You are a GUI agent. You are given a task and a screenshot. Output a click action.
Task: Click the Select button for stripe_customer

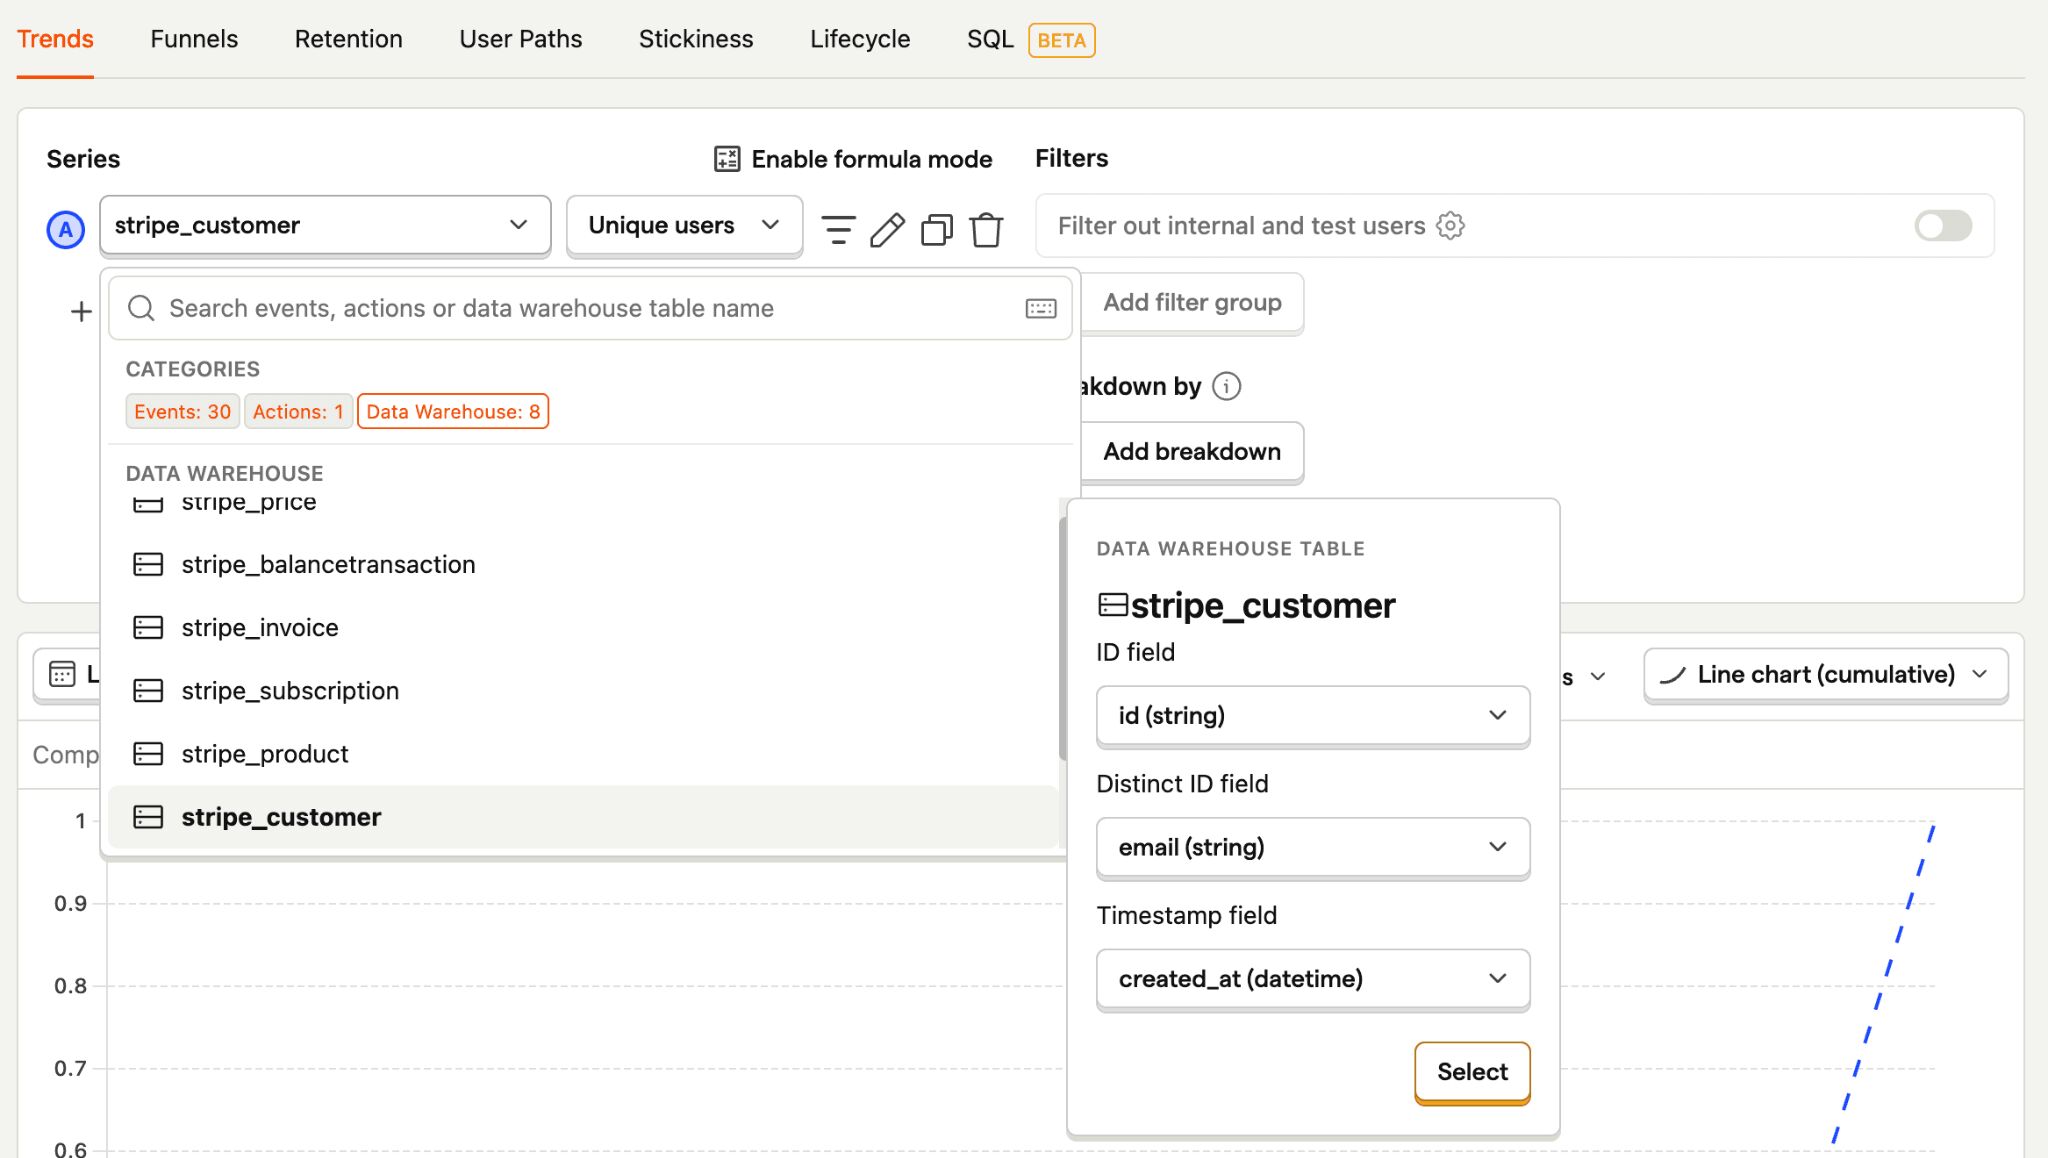coord(1473,1071)
